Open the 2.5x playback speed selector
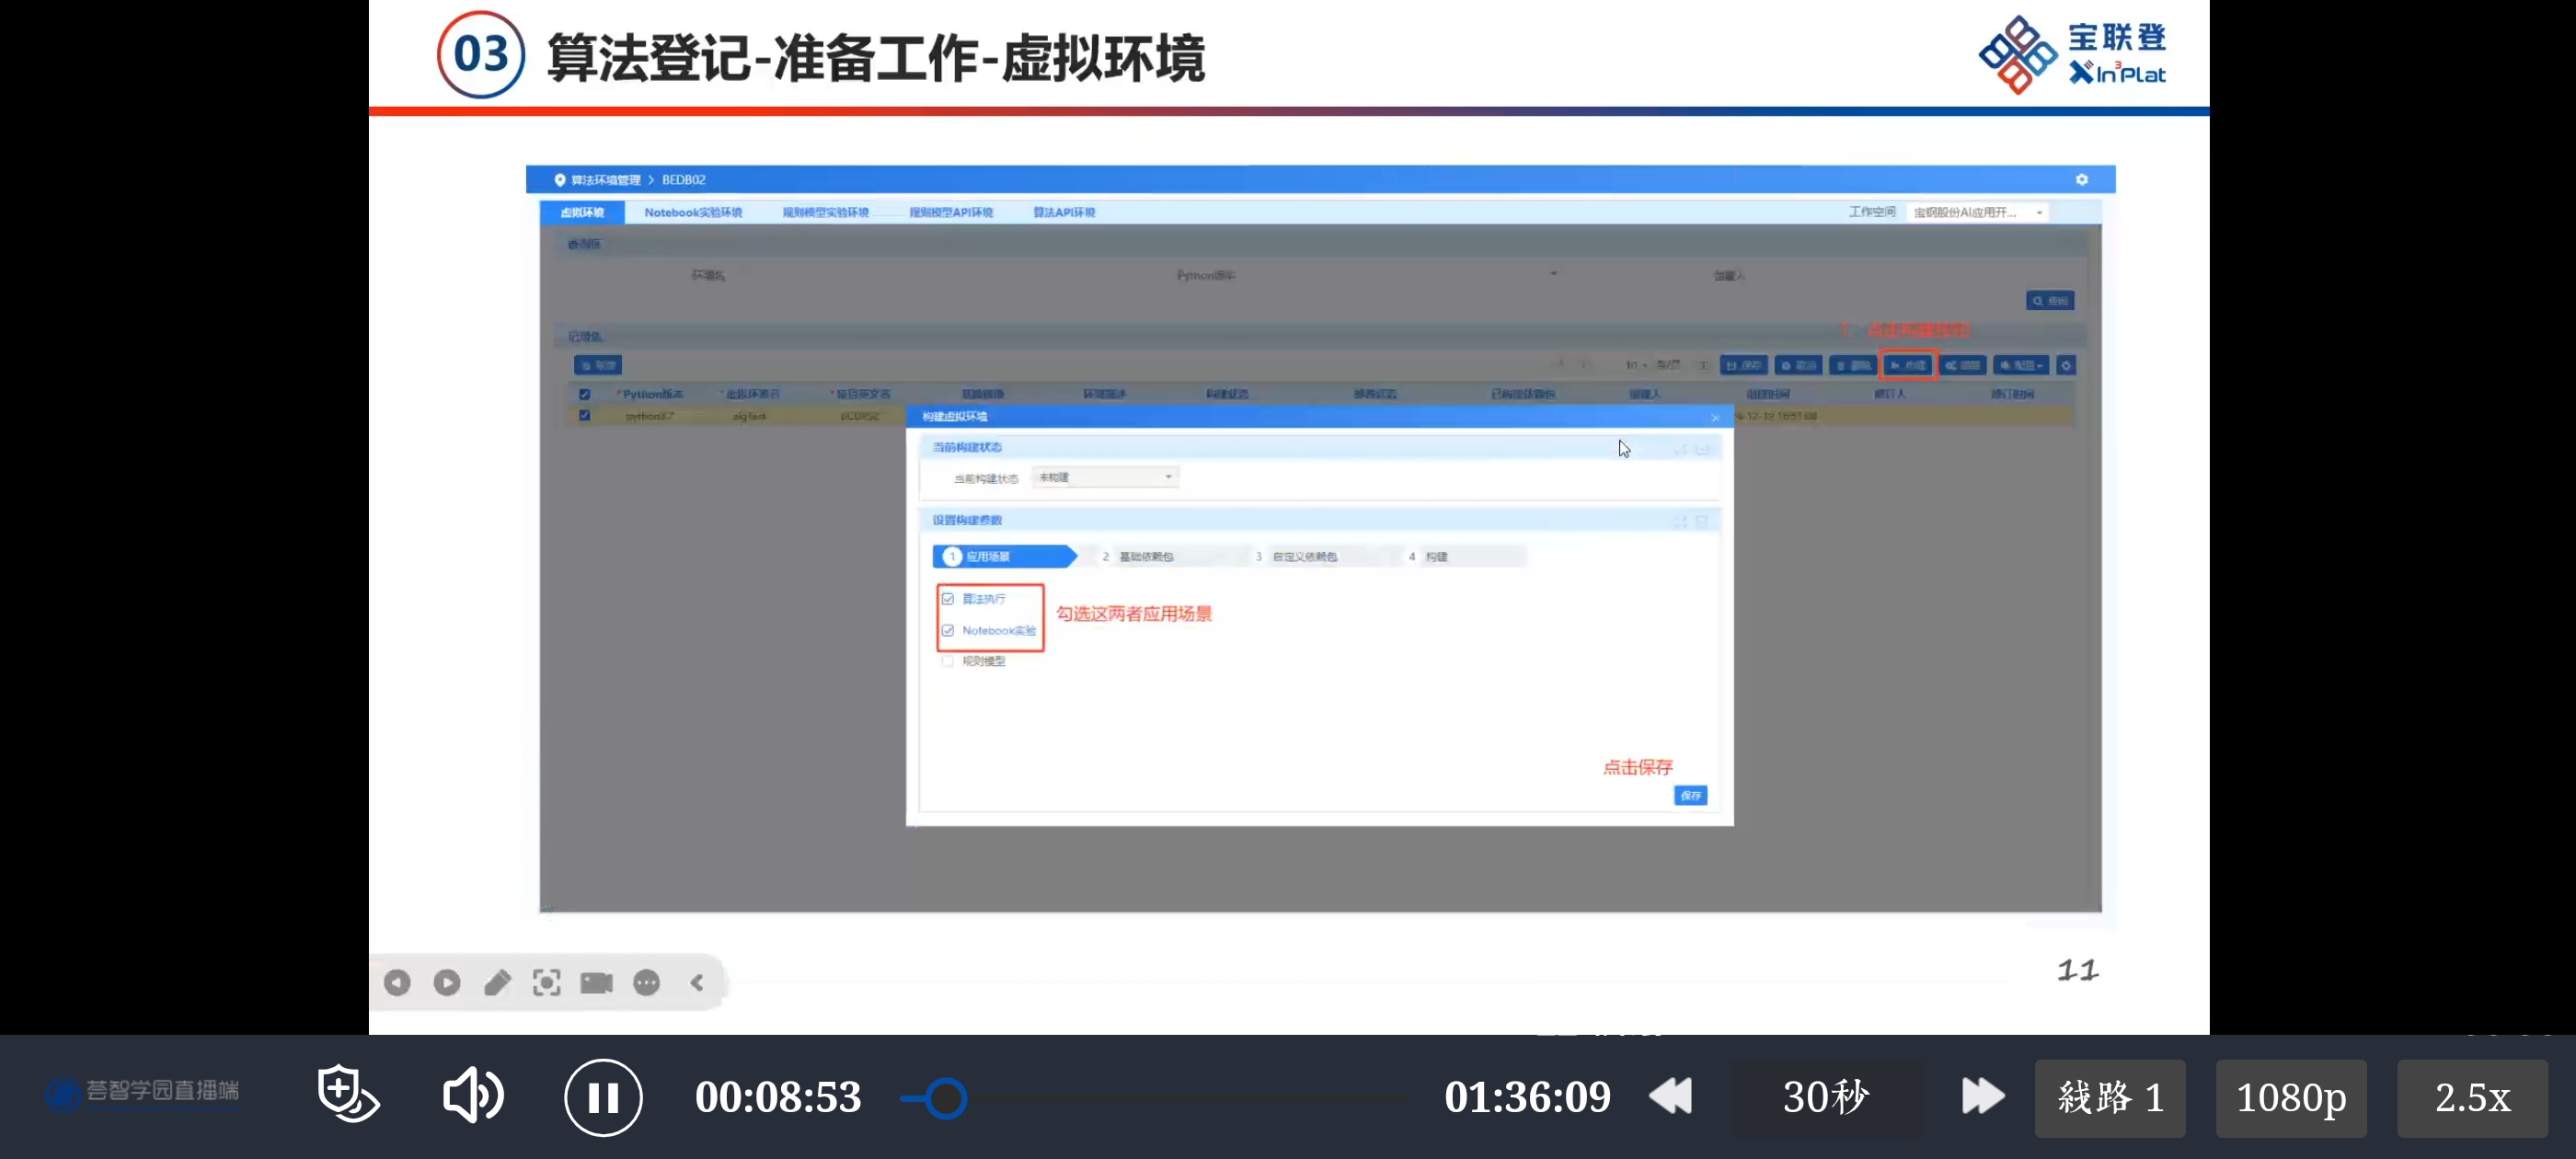Screen dimensions: 2576x1159 coord(2471,1098)
